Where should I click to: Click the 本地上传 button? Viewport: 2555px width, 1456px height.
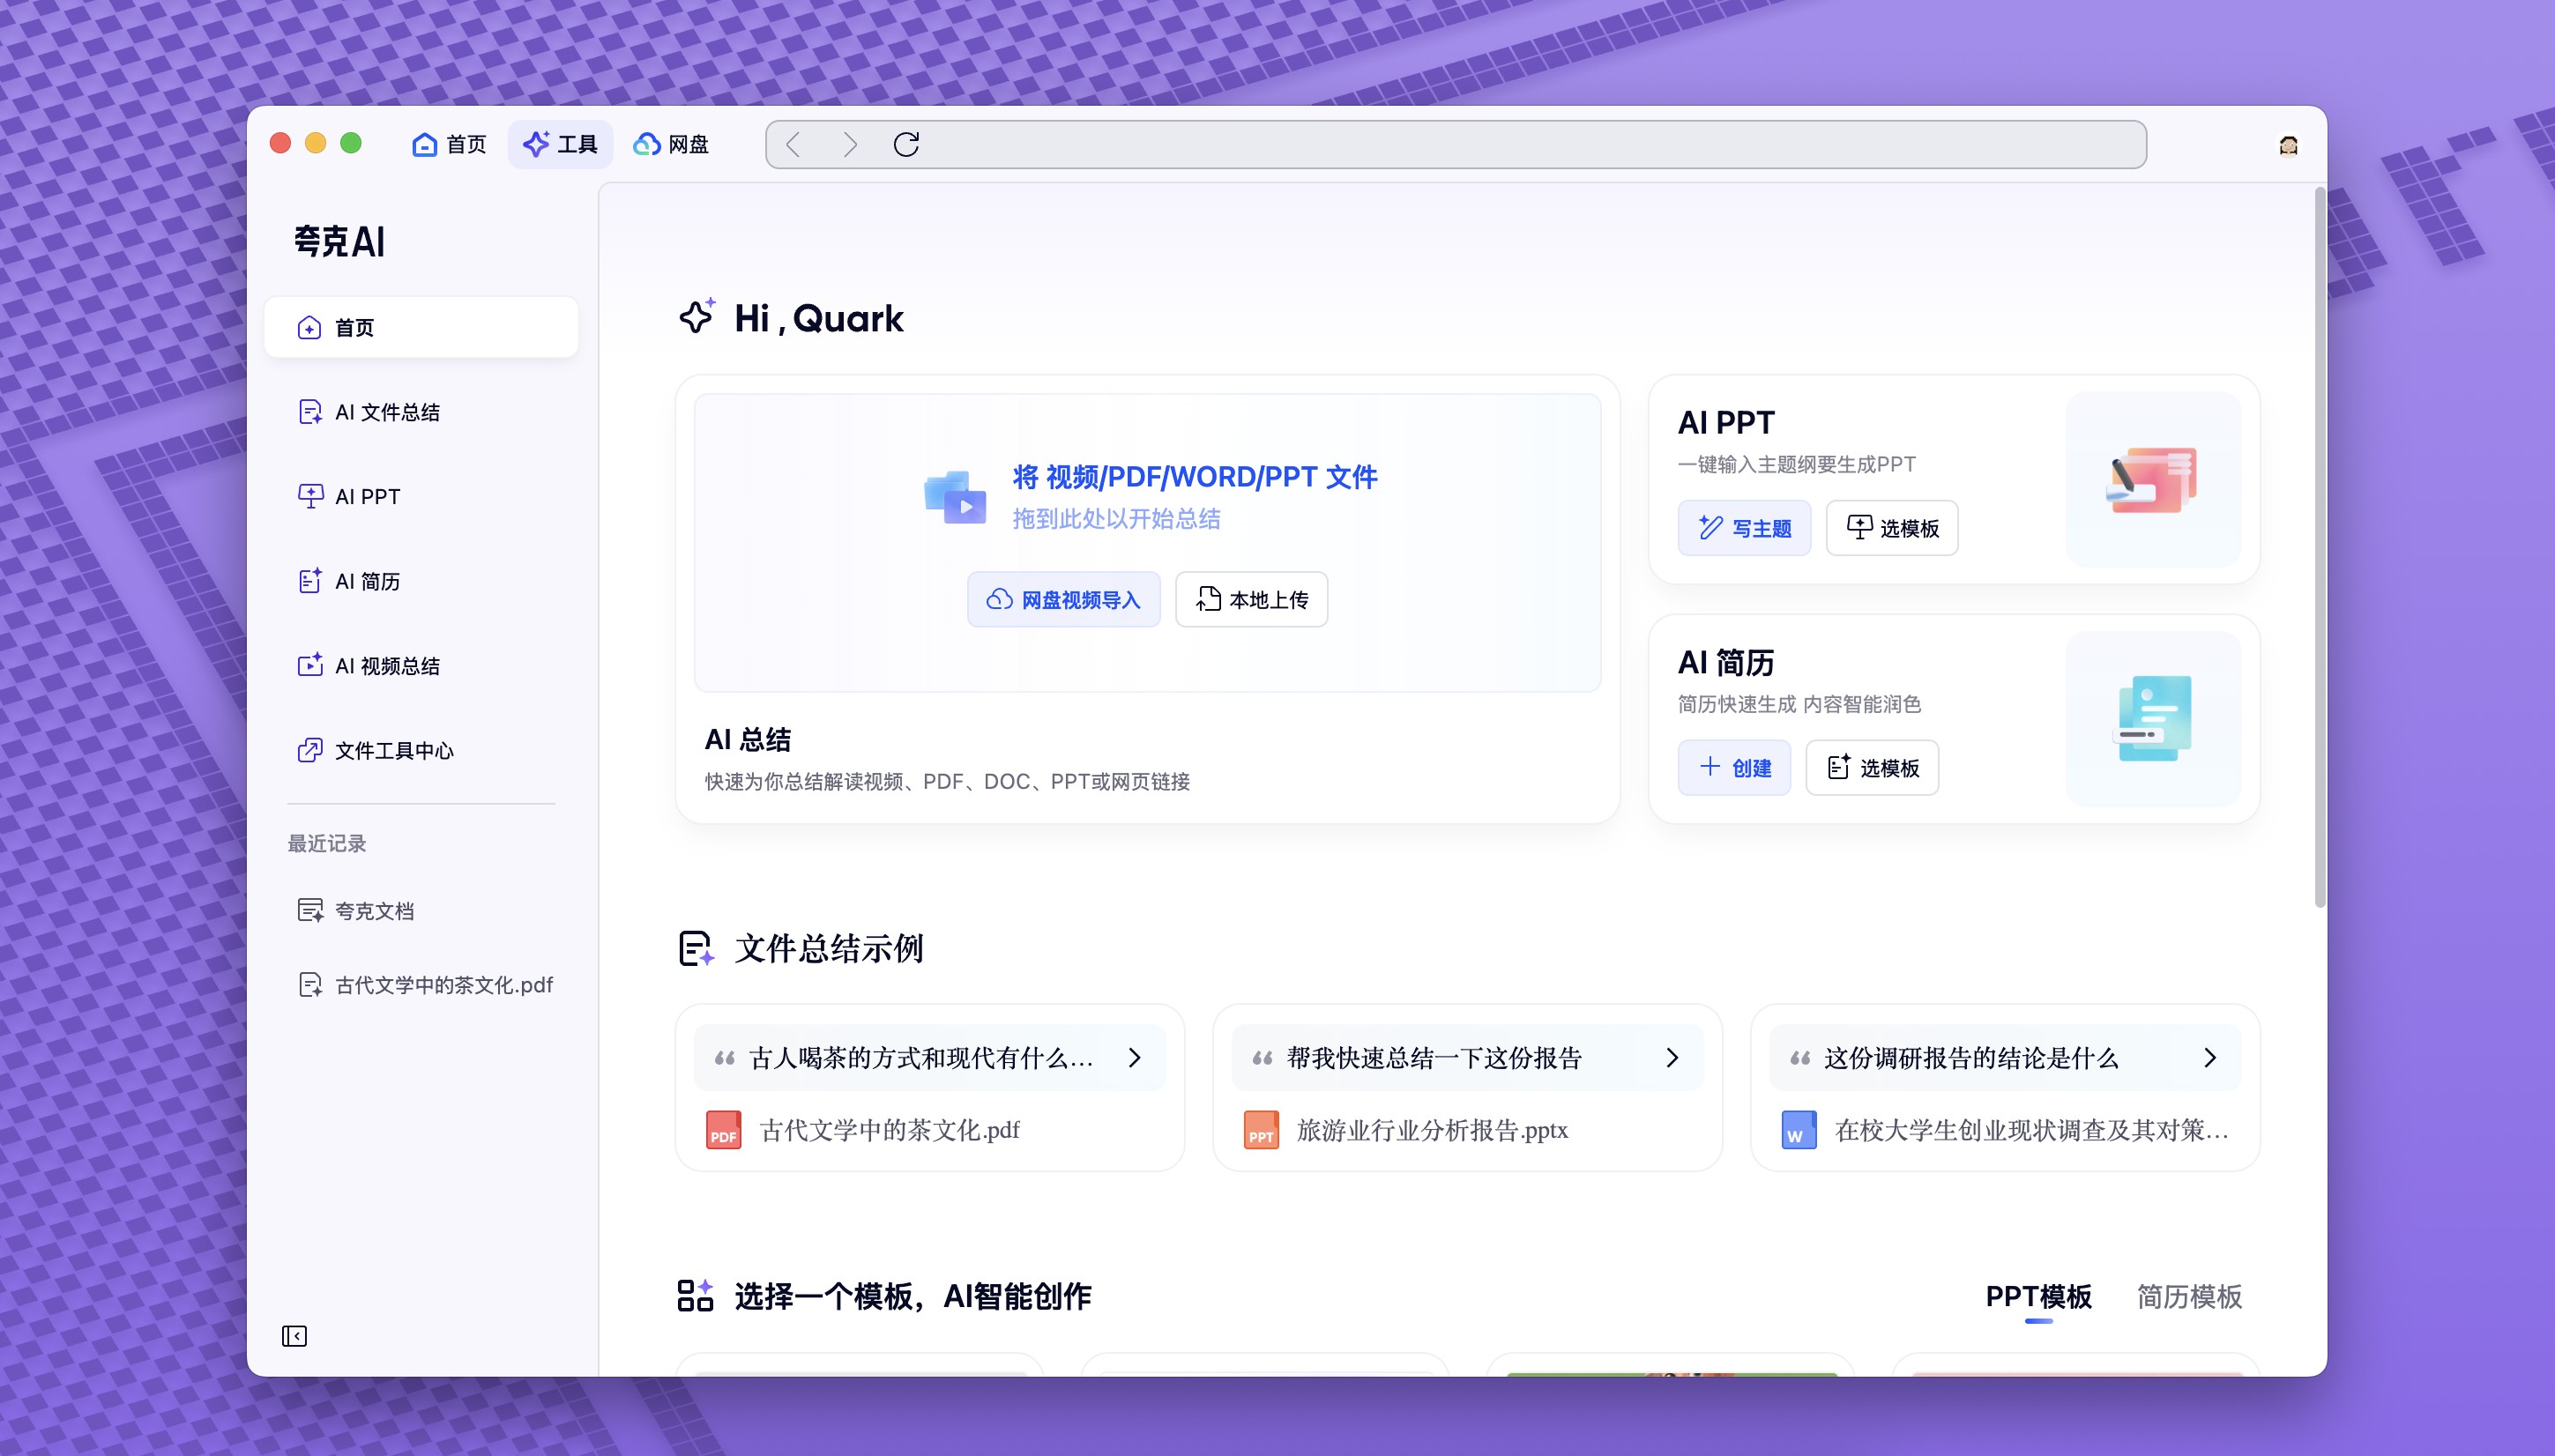[1251, 599]
